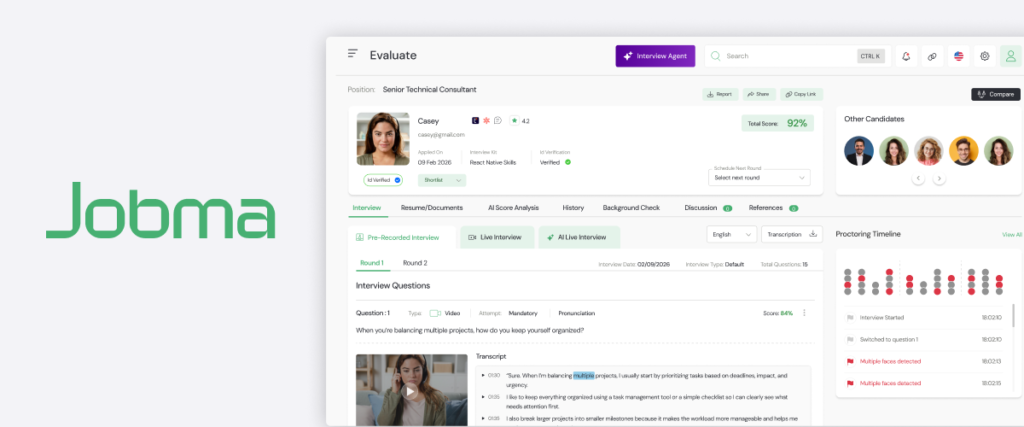Image resolution: width=1024 pixels, height=427 pixels.
Task: Open the comment bubble icon beside Casey
Action: [498, 121]
